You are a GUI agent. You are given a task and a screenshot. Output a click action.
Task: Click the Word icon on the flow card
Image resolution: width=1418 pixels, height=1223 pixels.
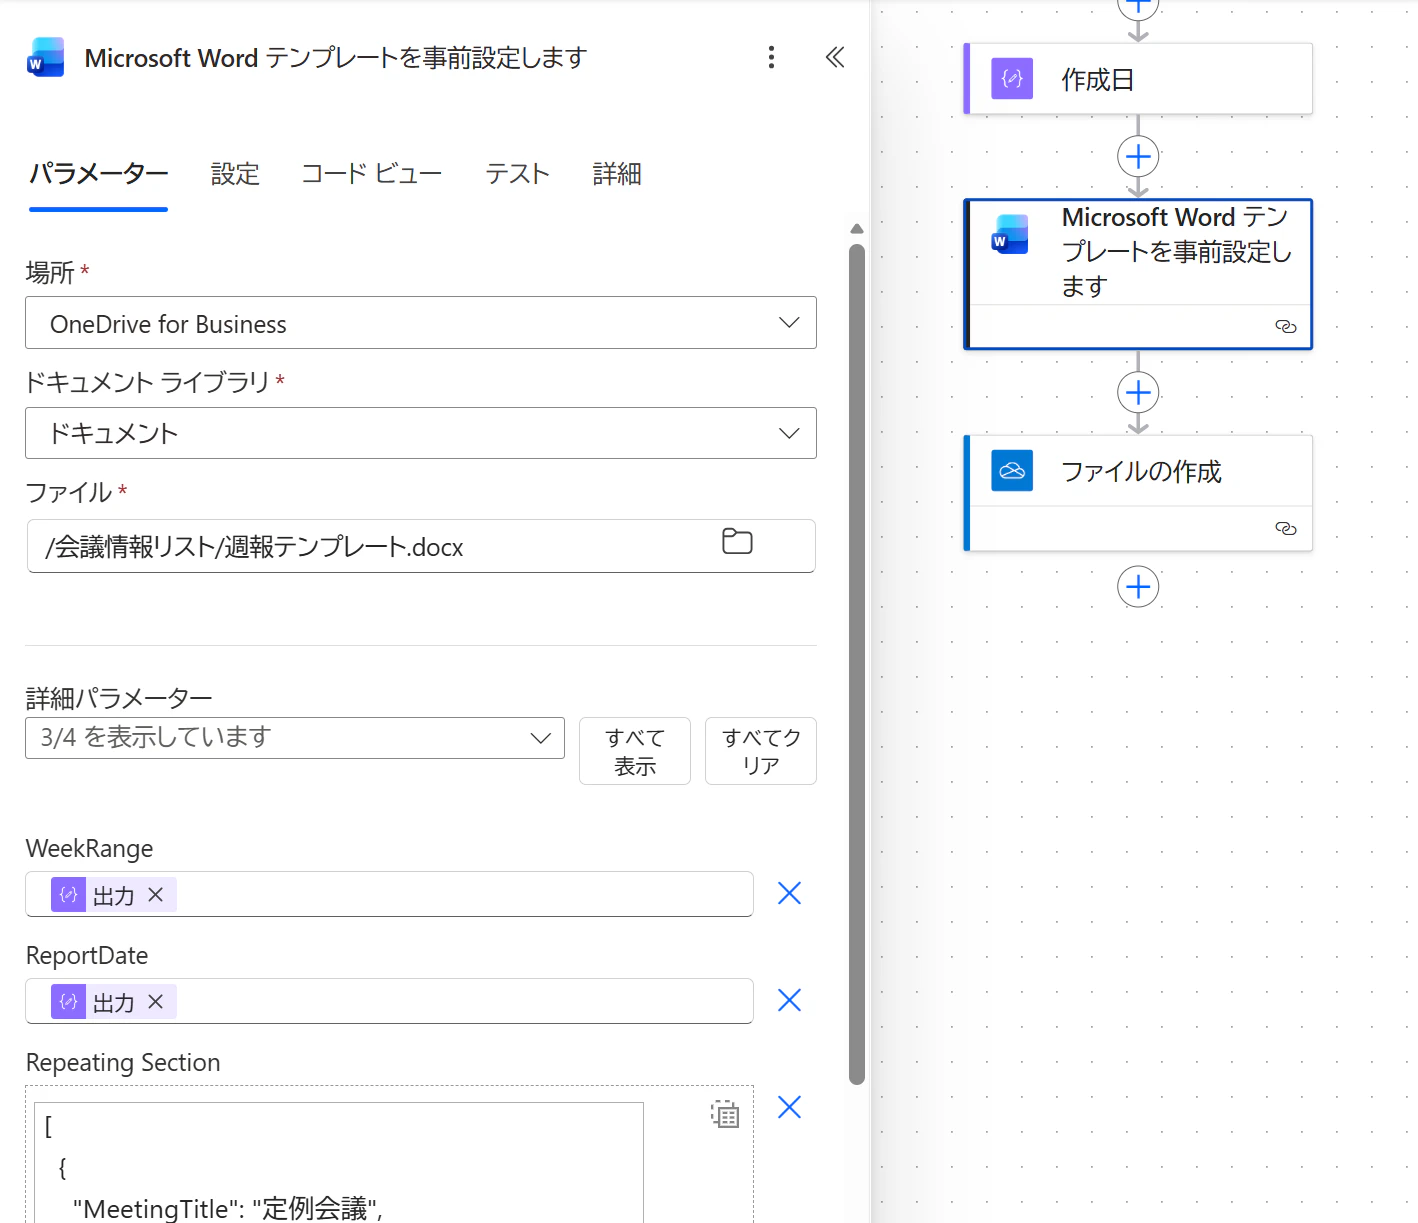coord(1010,234)
